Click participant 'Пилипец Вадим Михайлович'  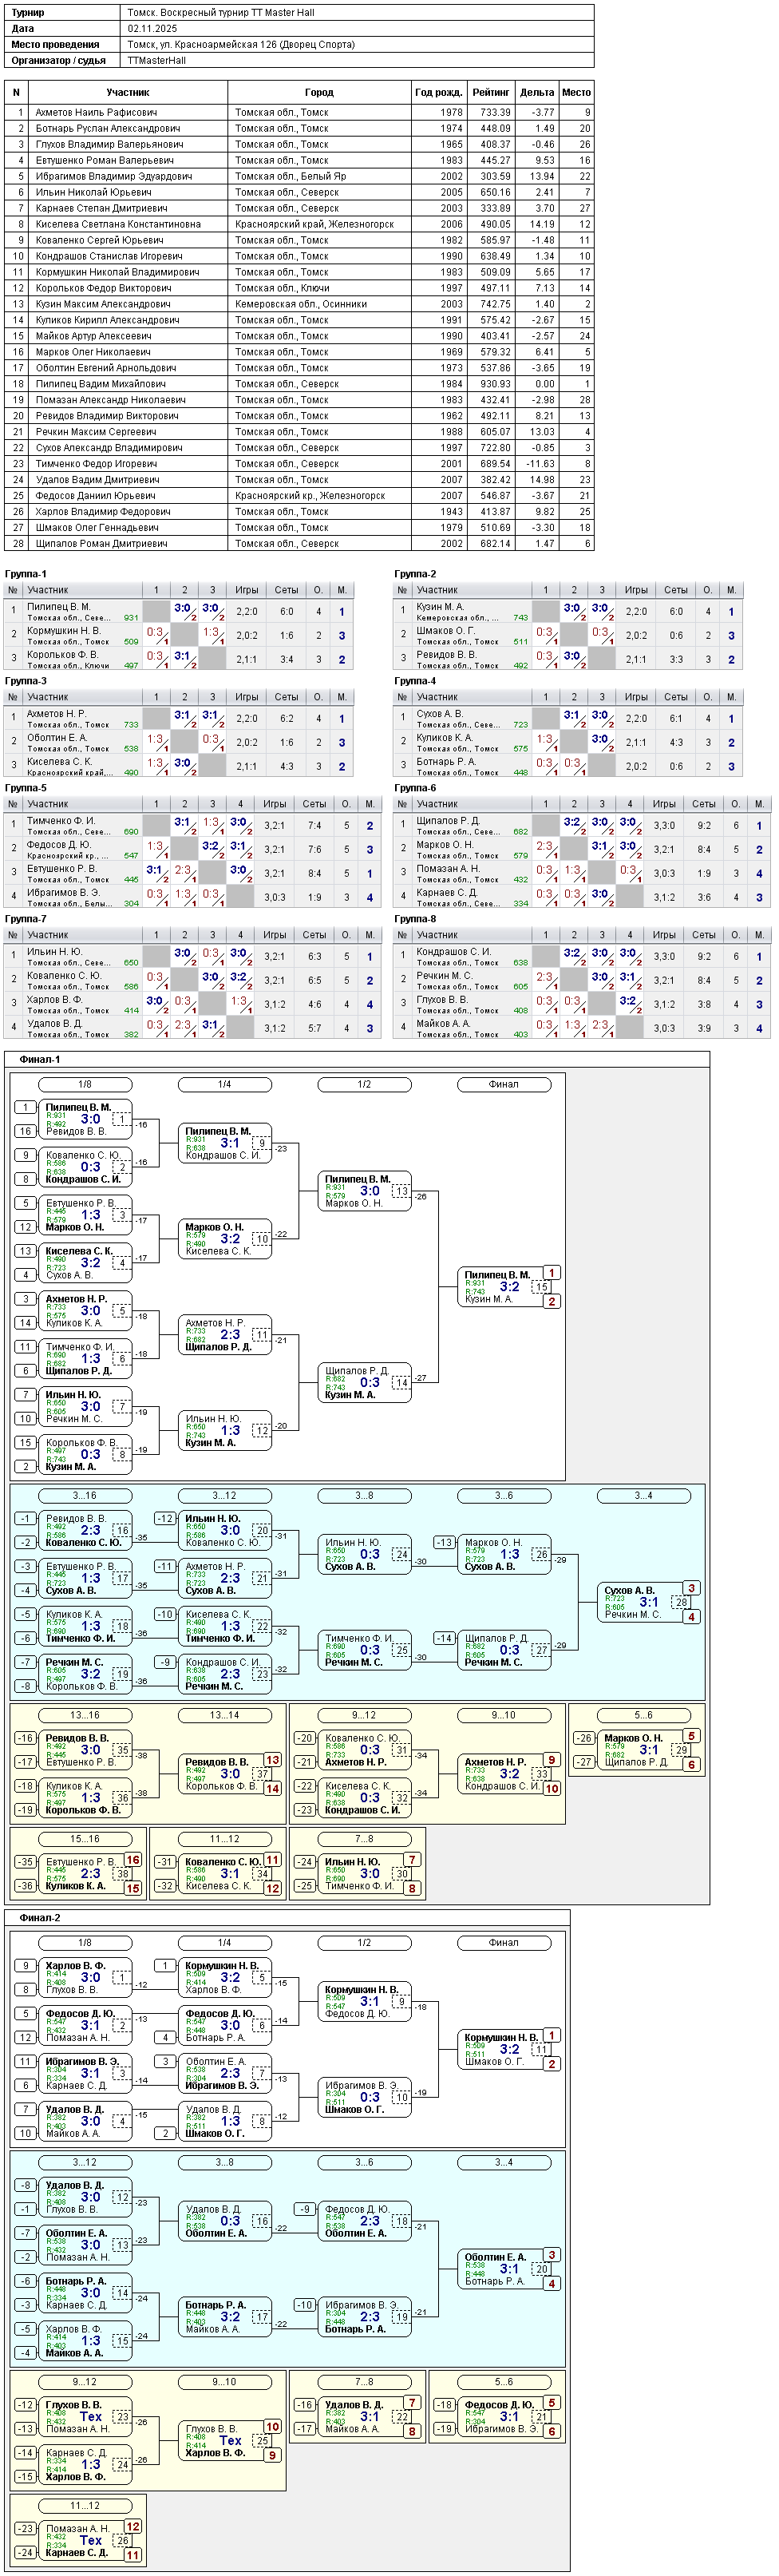tap(100, 385)
